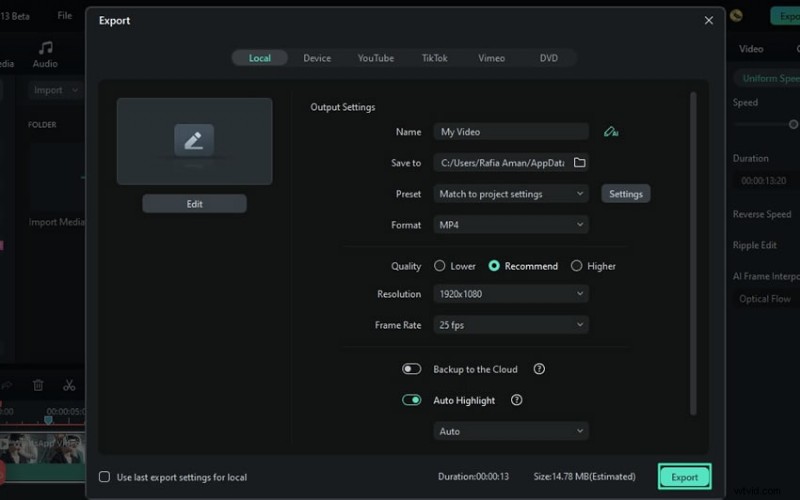Turn off the Auto Highlight toggle
Viewport: 800px width, 500px height.
click(x=412, y=400)
